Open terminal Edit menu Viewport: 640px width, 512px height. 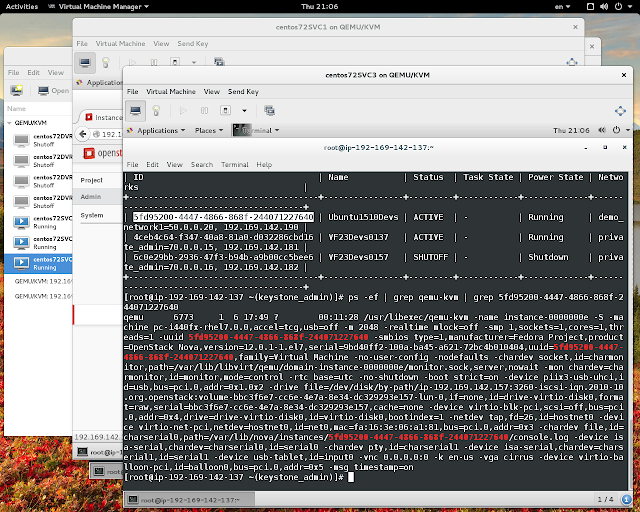152,165
